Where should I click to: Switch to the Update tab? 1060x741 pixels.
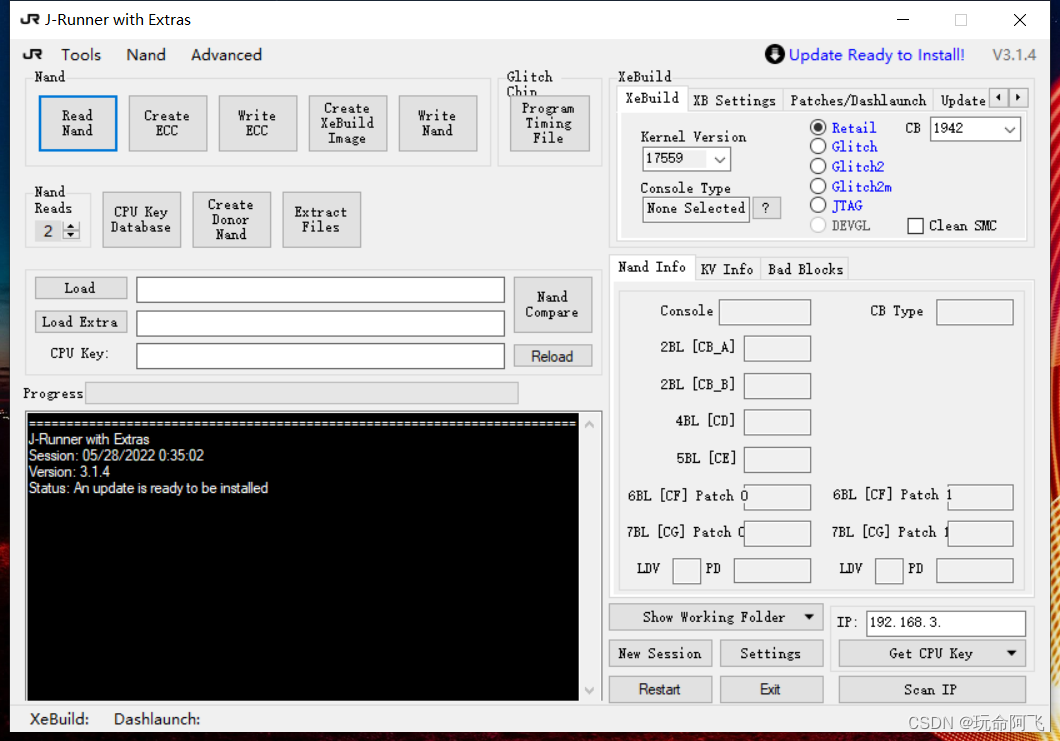click(x=963, y=101)
